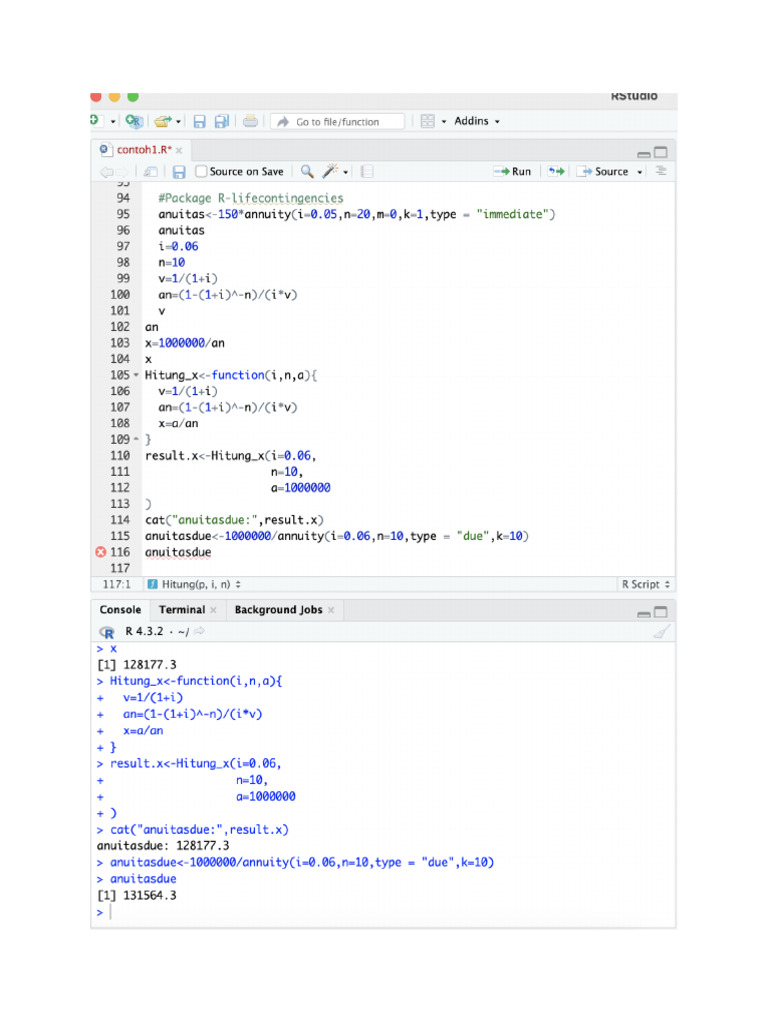Click the save current document icon

[199, 121]
